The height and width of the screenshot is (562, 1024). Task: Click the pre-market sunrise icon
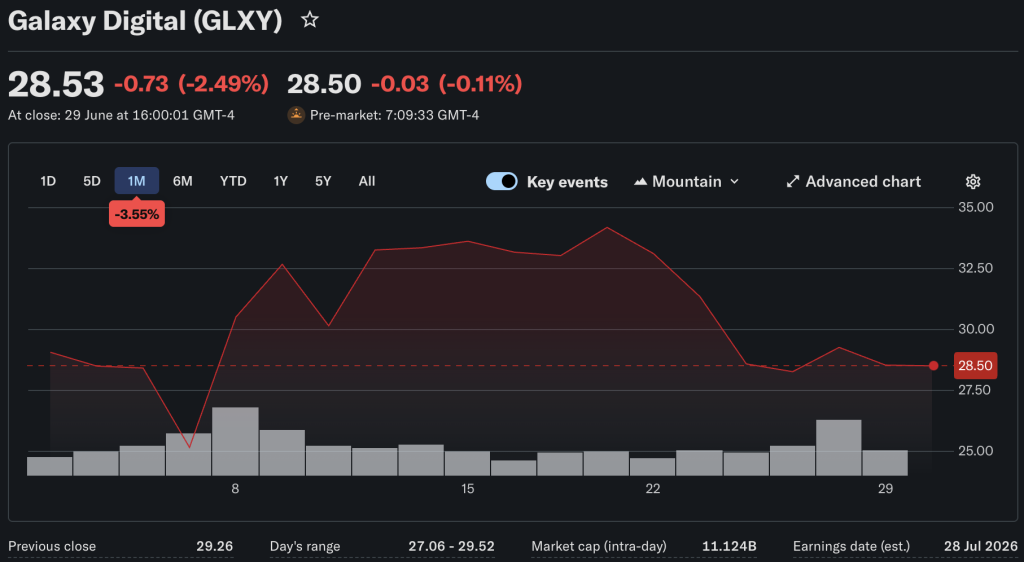coord(296,115)
